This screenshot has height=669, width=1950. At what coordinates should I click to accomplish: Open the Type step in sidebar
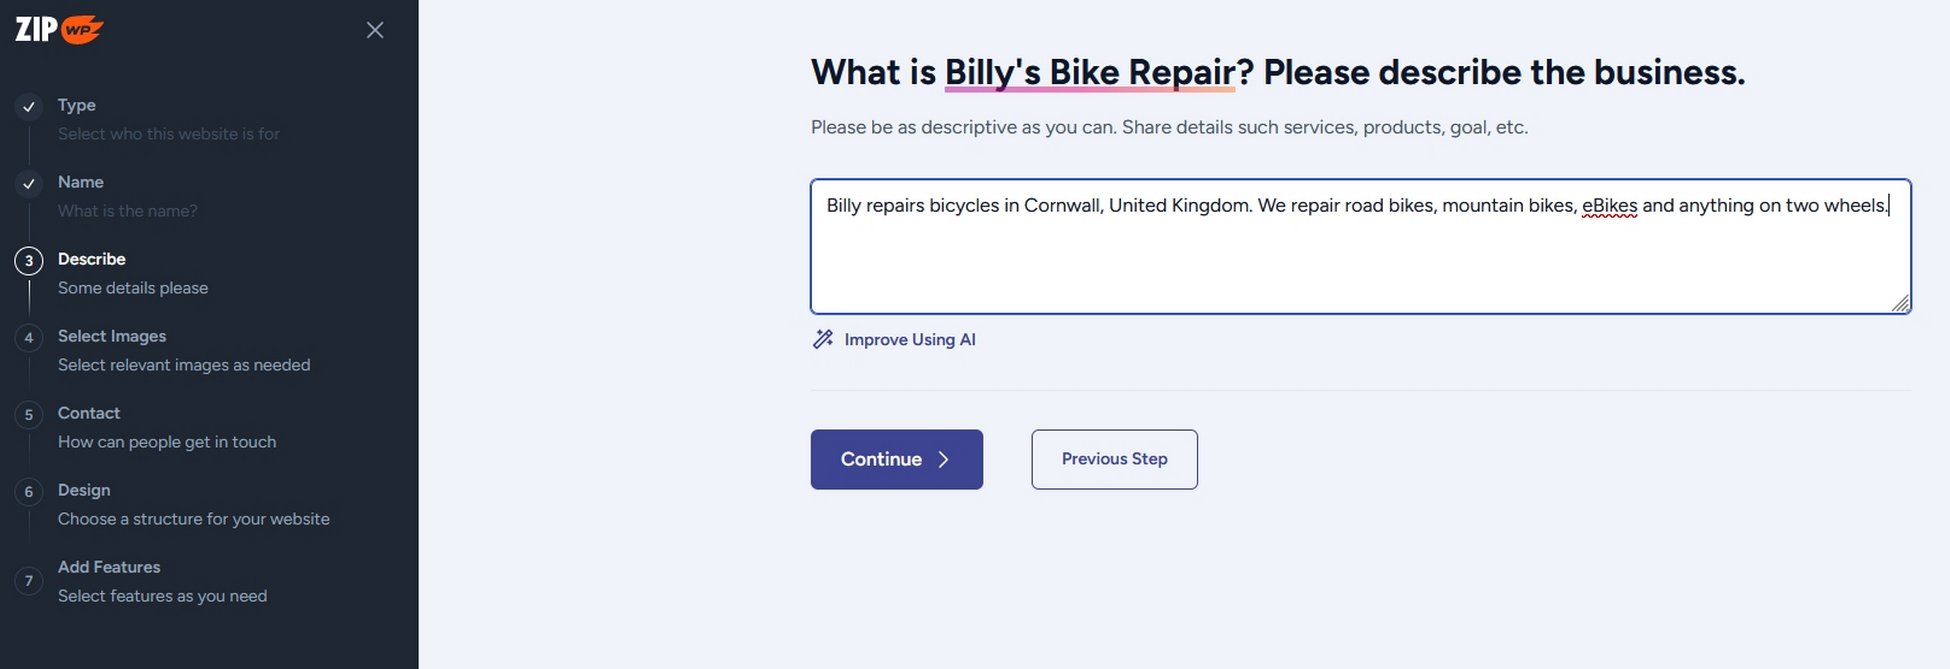[168, 119]
